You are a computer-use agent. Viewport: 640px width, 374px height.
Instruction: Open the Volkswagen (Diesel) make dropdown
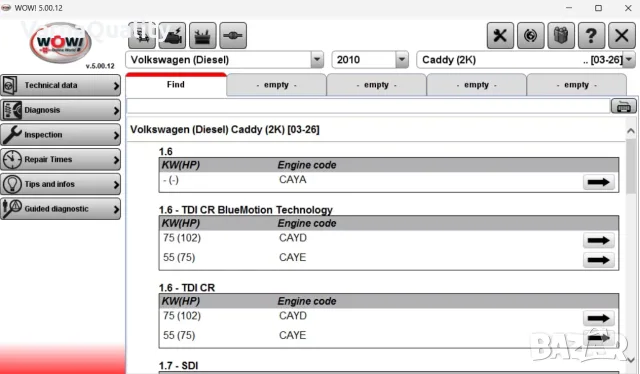tap(317, 60)
